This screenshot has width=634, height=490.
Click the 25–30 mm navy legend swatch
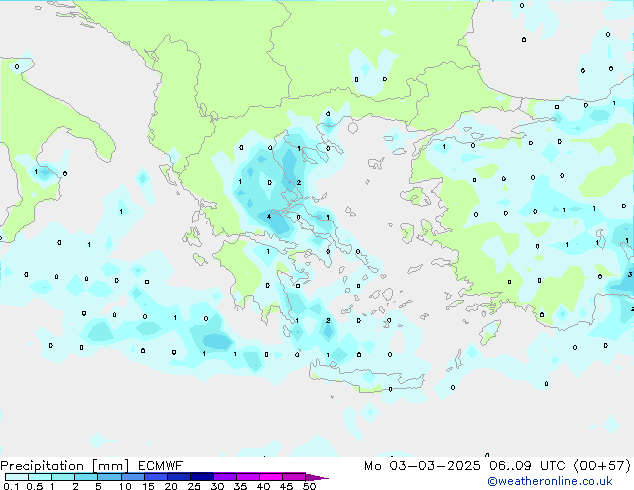(201, 477)
